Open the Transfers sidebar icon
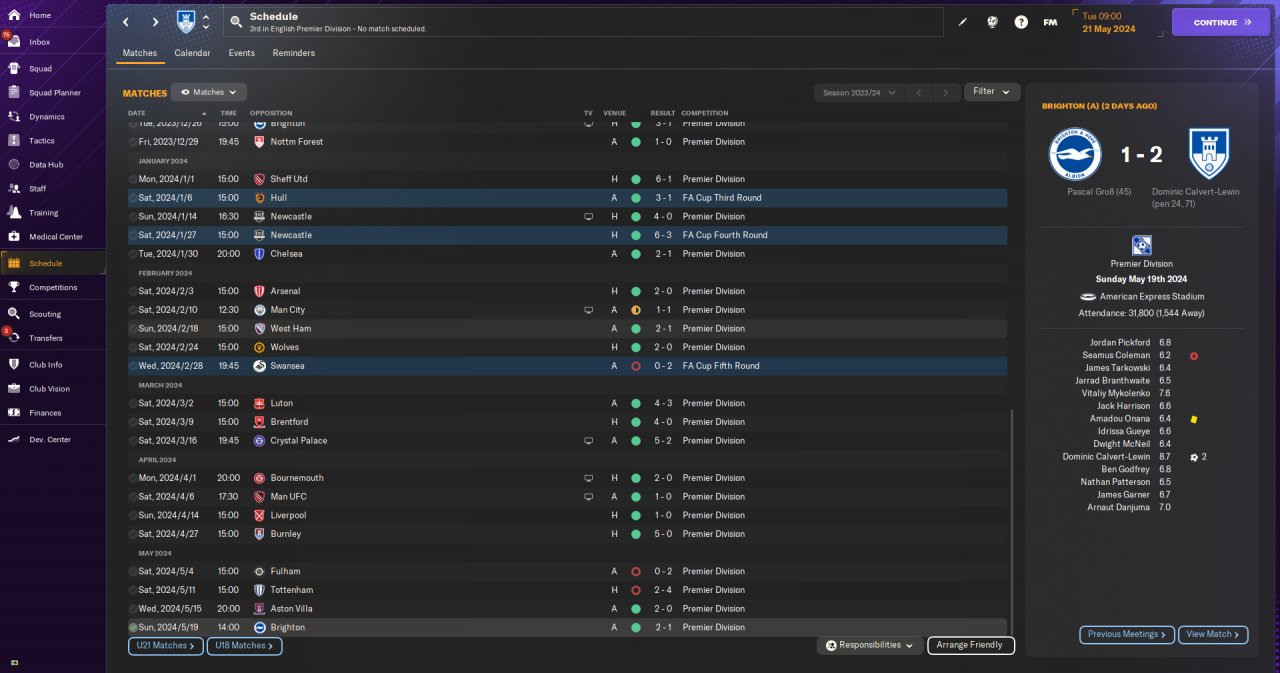 point(14,338)
